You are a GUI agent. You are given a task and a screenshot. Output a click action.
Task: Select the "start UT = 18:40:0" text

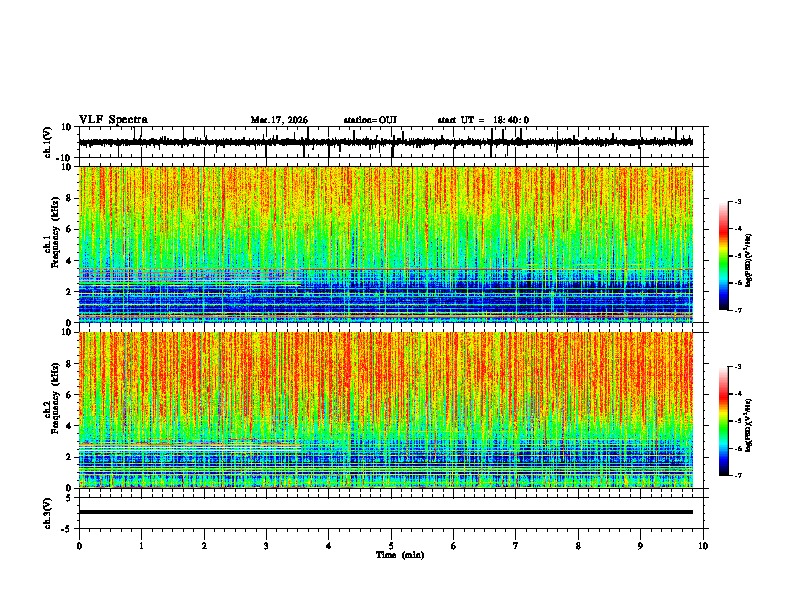[x=483, y=120]
